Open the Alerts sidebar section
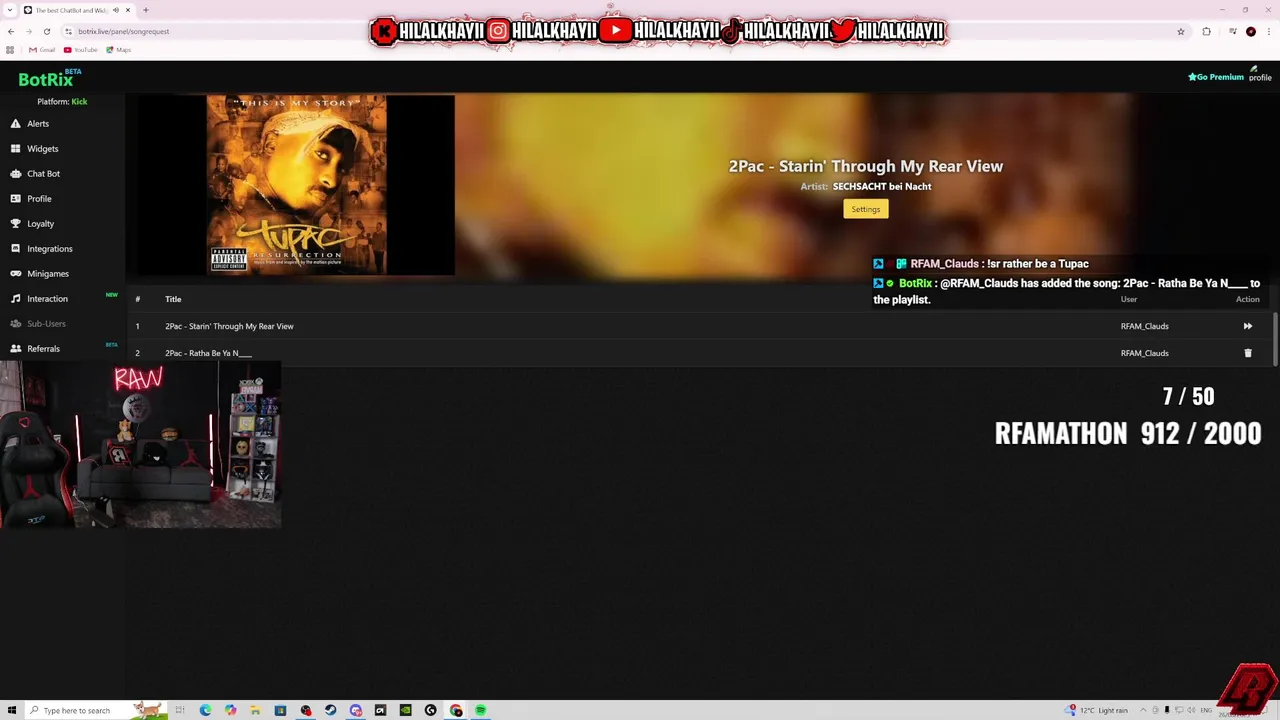The width and height of the screenshot is (1280, 720). (29, 124)
